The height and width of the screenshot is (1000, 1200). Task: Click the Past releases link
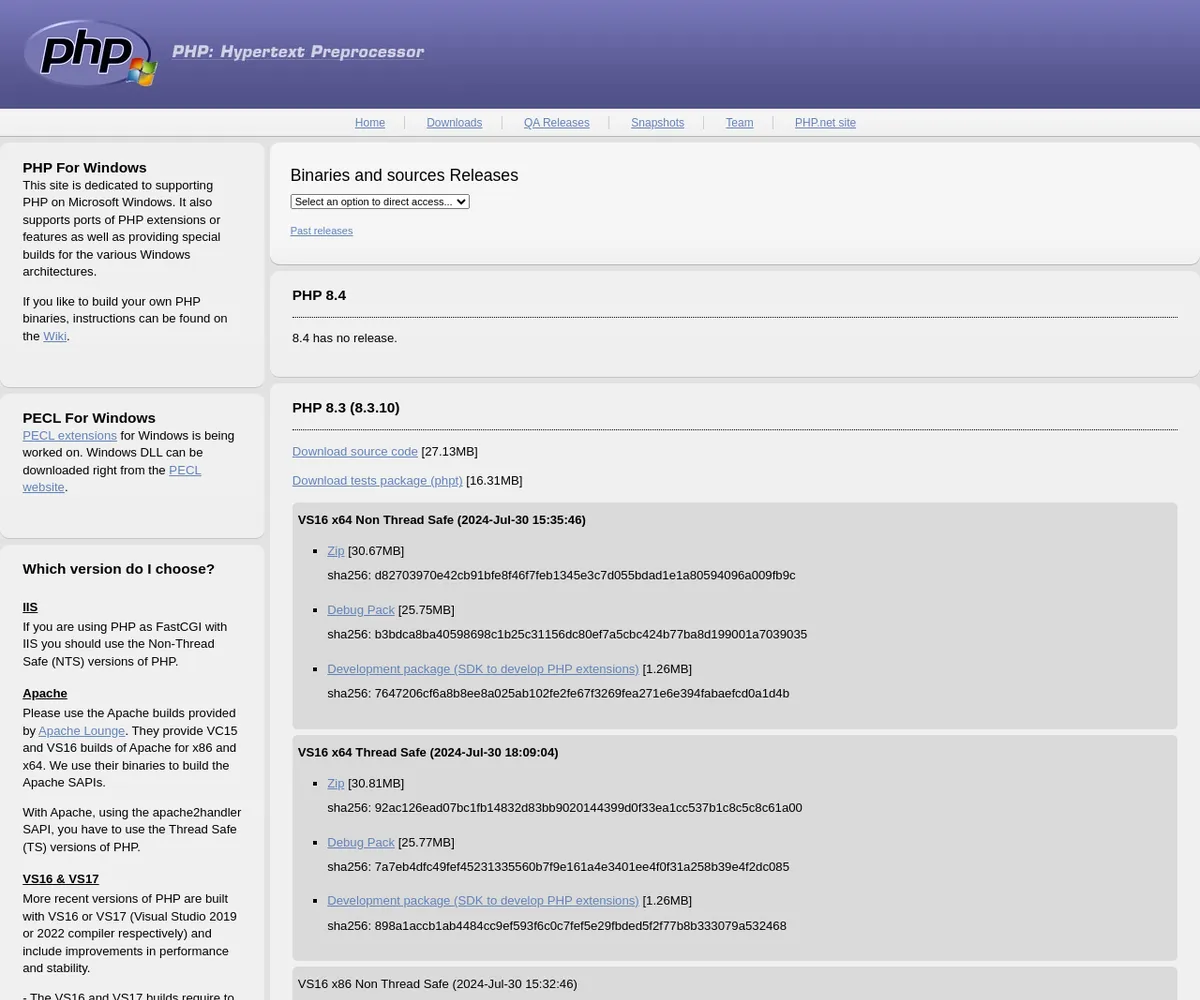[321, 231]
